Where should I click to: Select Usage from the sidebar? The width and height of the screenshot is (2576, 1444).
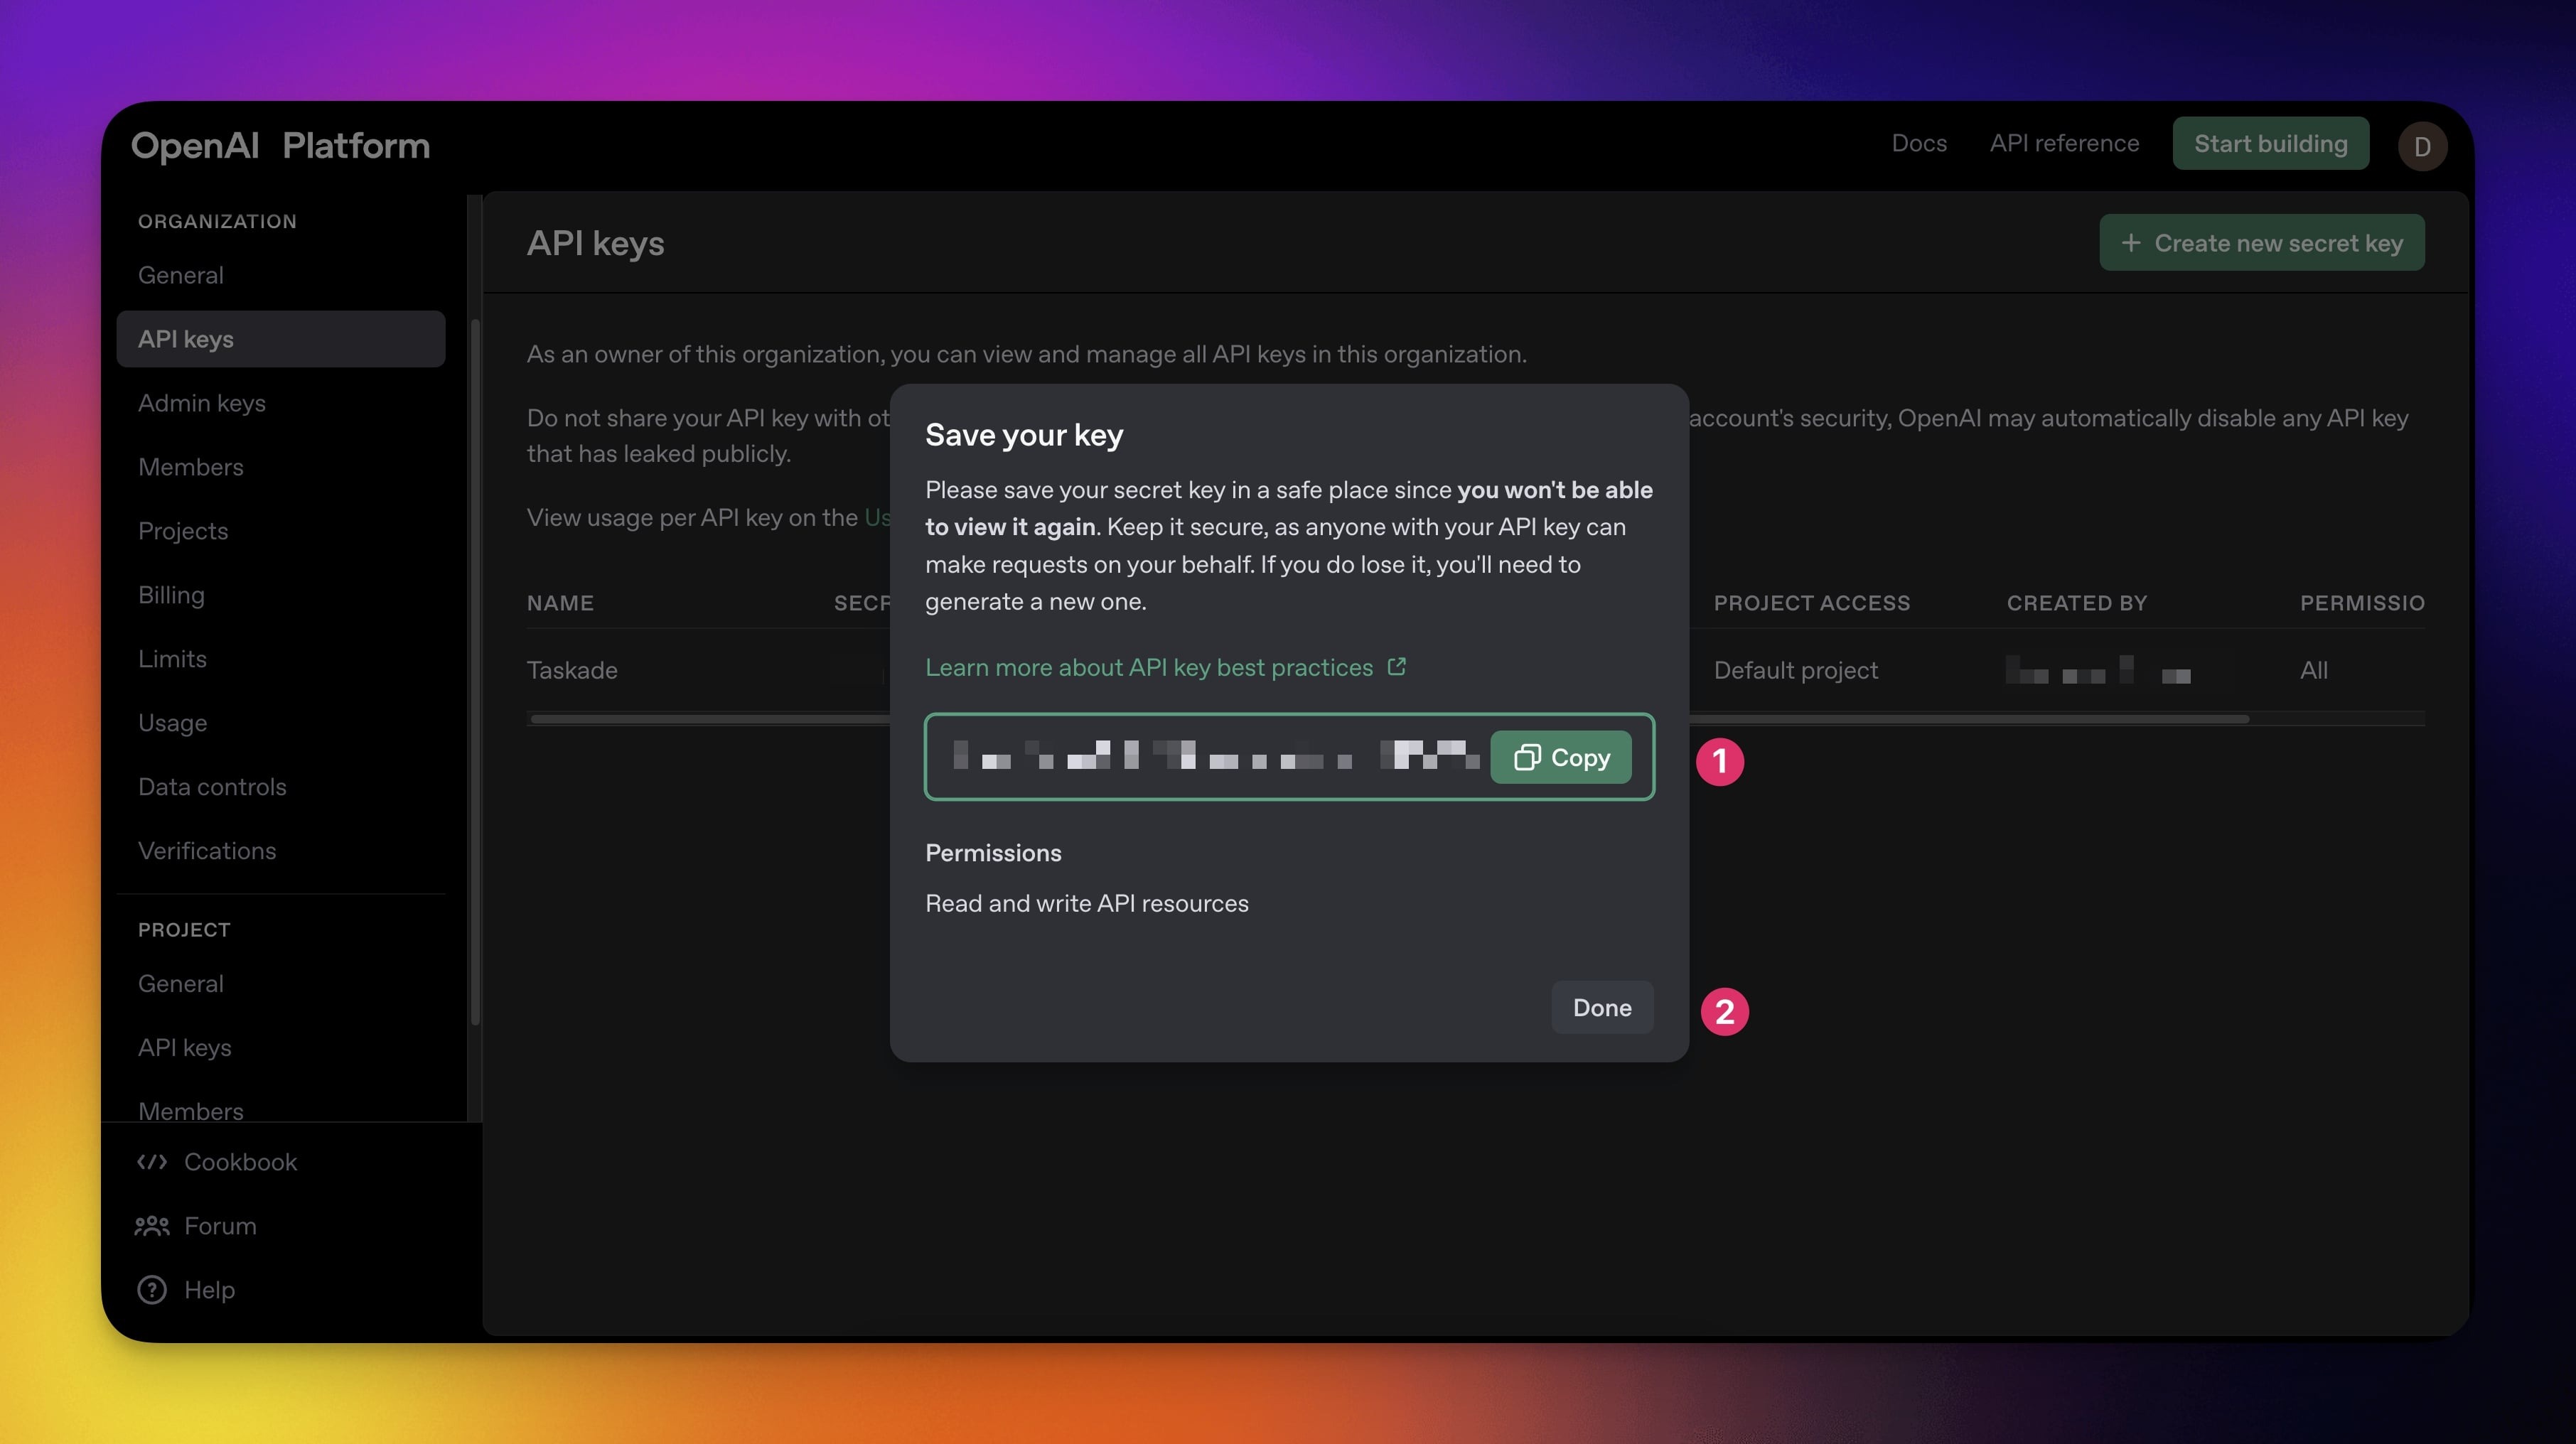[x=172, y=723]
